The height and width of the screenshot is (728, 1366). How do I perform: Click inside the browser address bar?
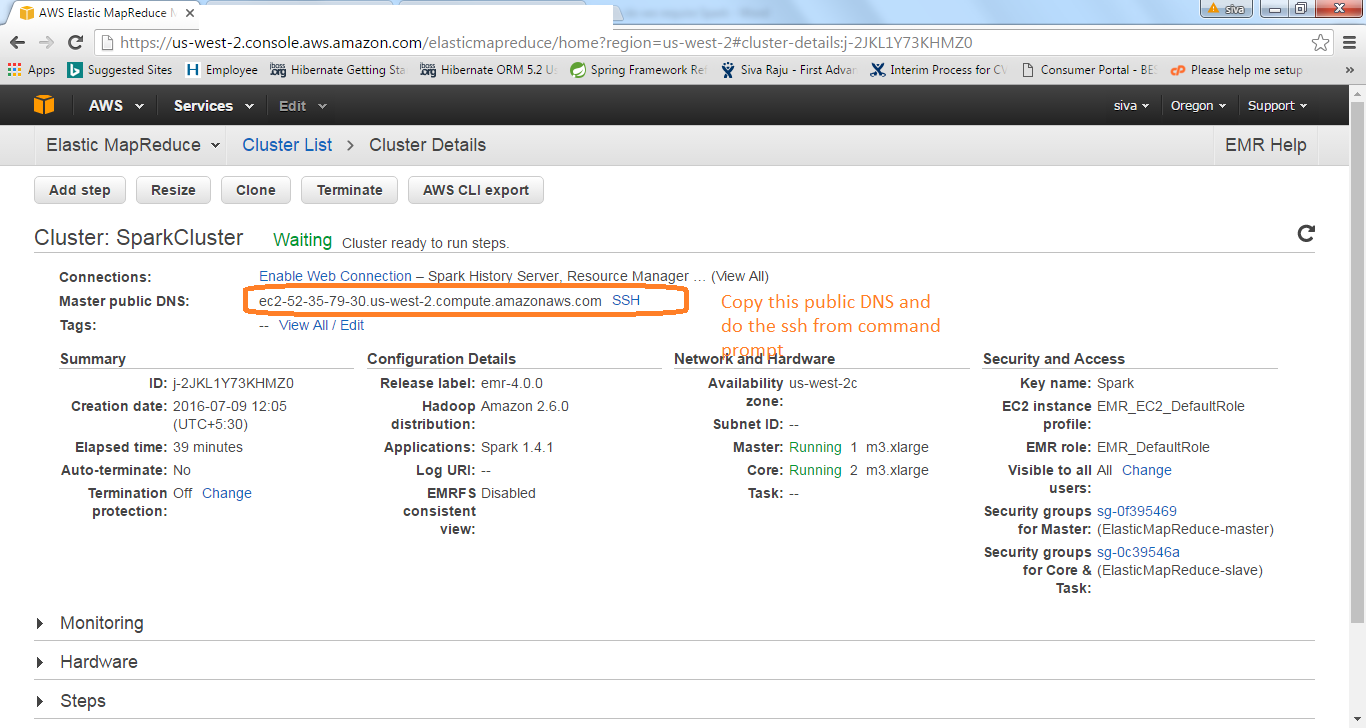click(x=400, y=44)
